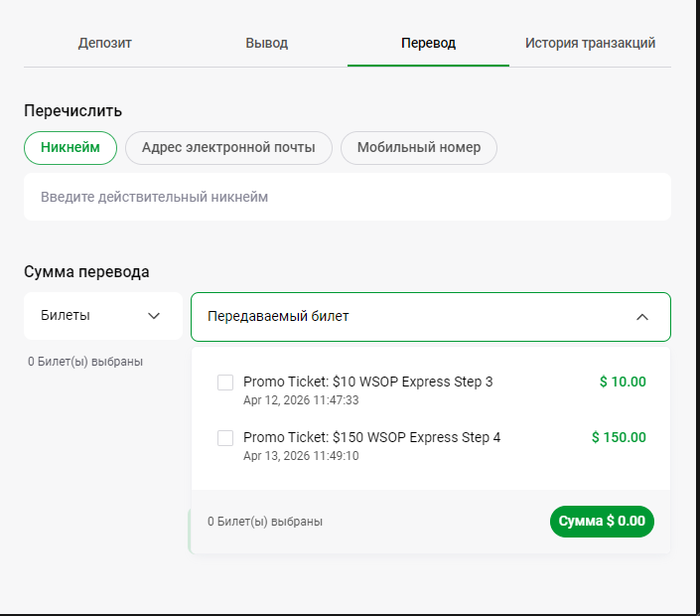Collapse the Передаваемый билет dropdown
This screenshot has height=616, width=700.
pyautogui.click(x=430, y=316)
